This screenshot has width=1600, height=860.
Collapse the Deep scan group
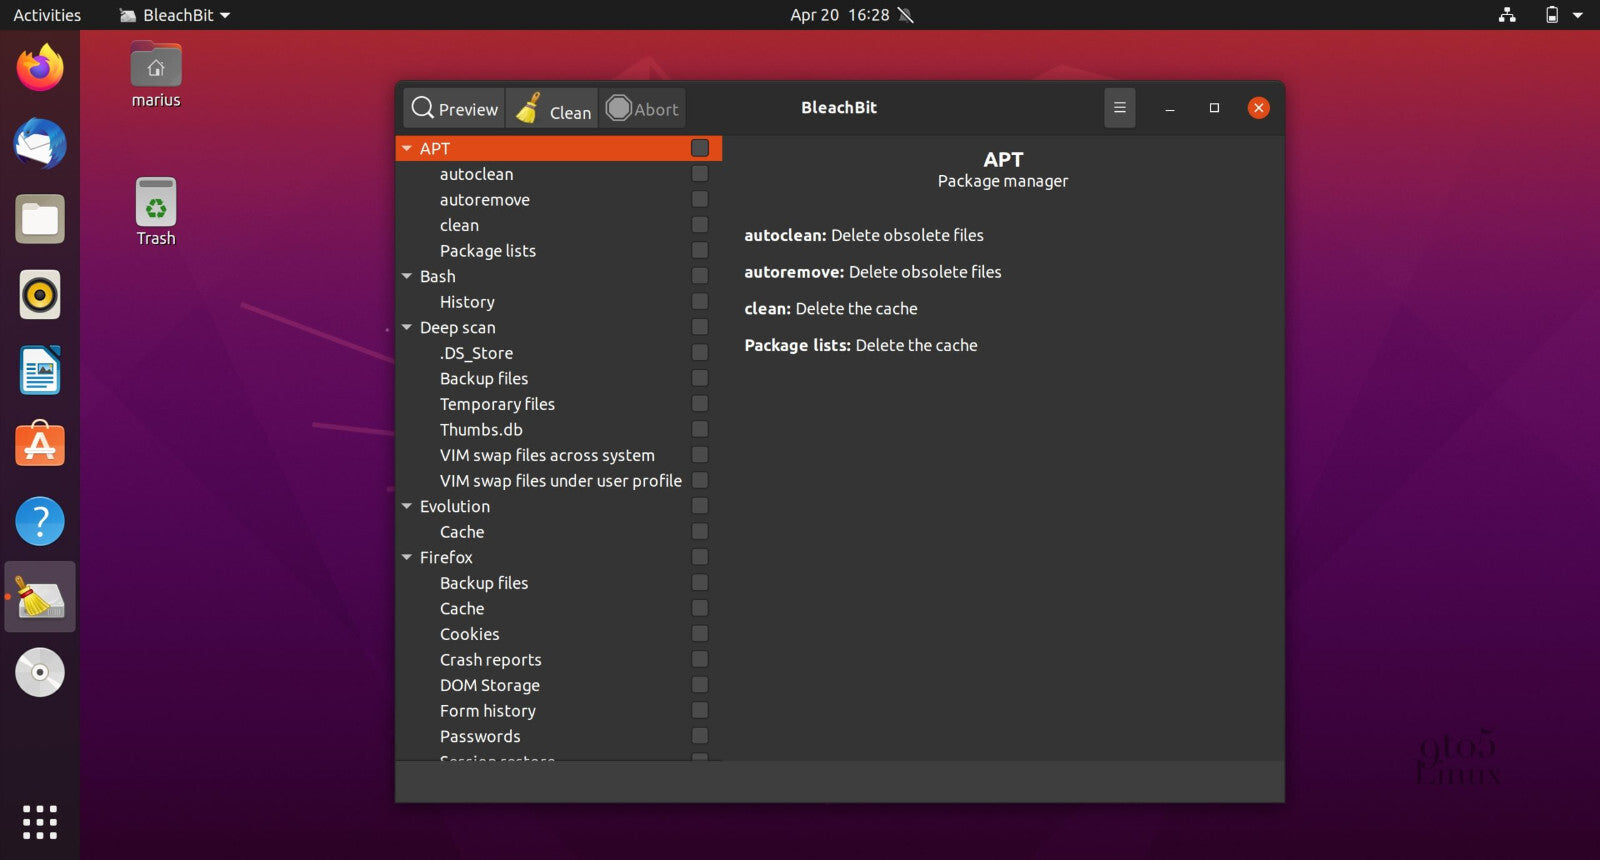point(407,327)
